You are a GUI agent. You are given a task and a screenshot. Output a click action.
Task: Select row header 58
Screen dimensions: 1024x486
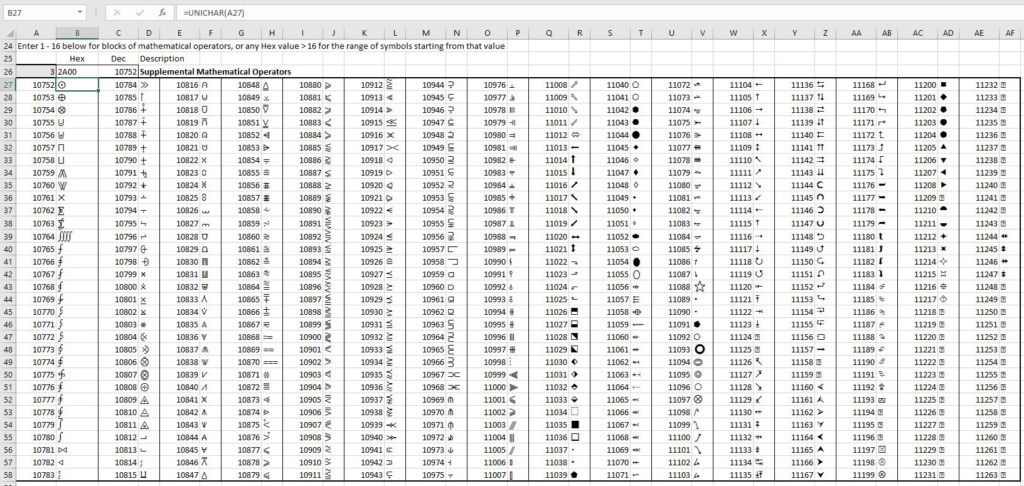pos(8,474)
